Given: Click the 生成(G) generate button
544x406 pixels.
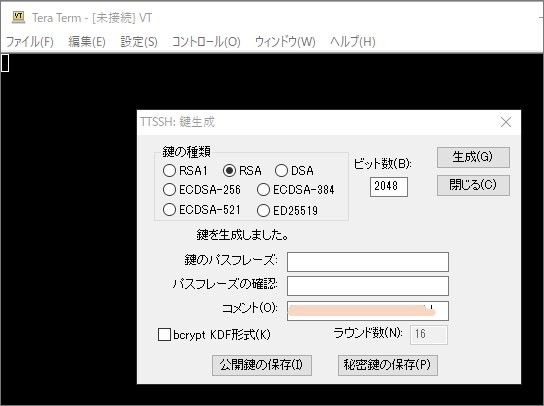Looking at the screenshot, I should coord(473,157).
